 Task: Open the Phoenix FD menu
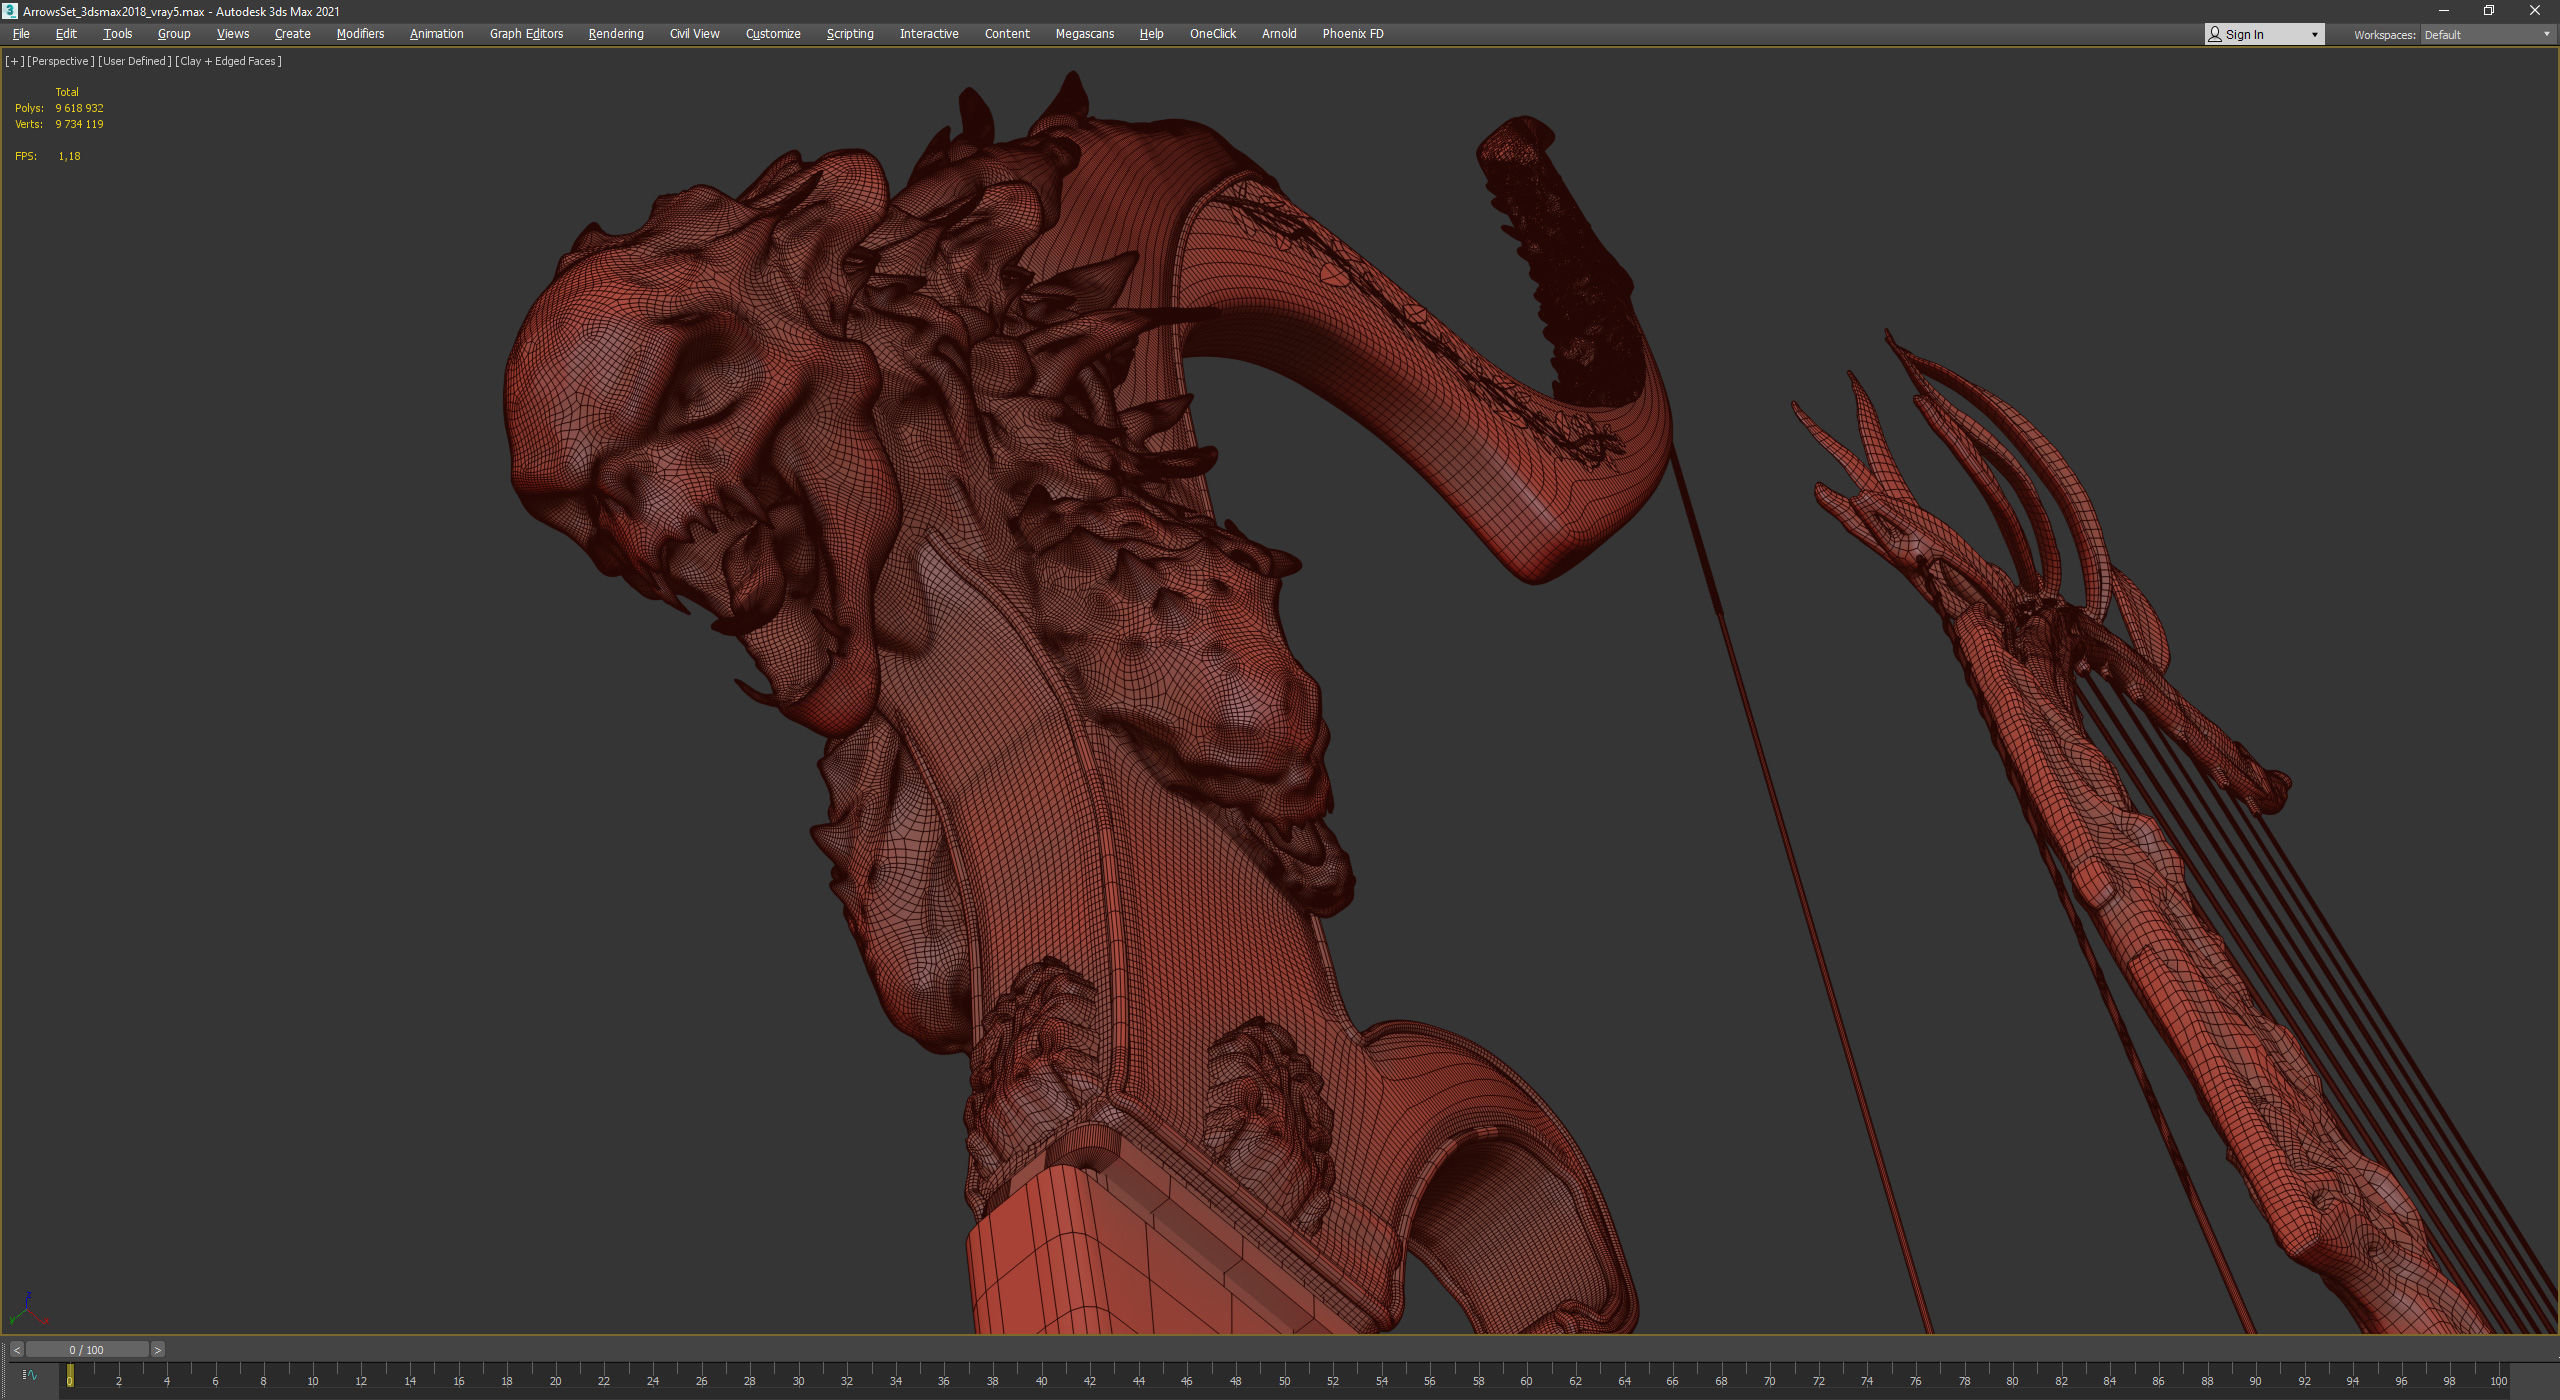click(1352, 34)
